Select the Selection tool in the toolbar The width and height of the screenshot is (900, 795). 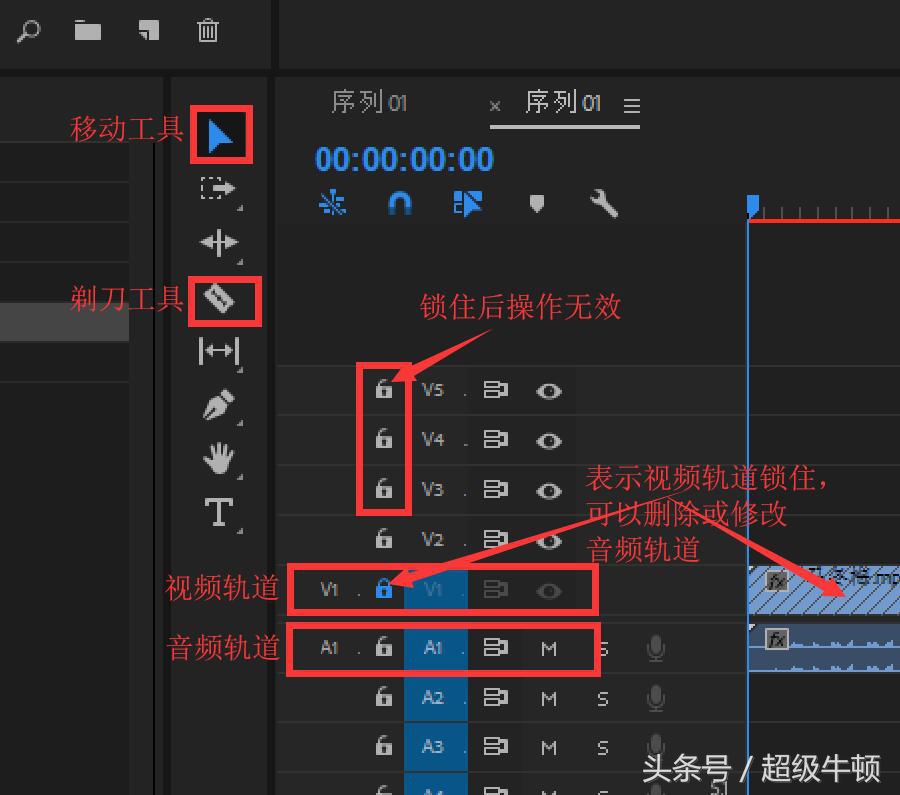(220, 135)
